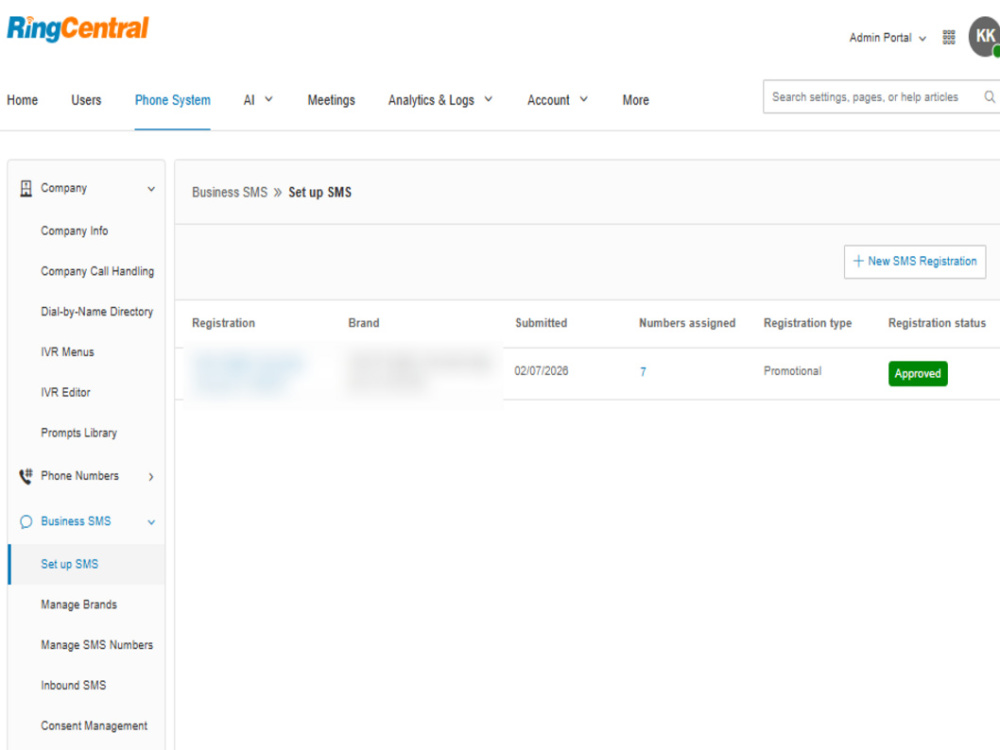Click the Submitted column header

pos(541,323)
